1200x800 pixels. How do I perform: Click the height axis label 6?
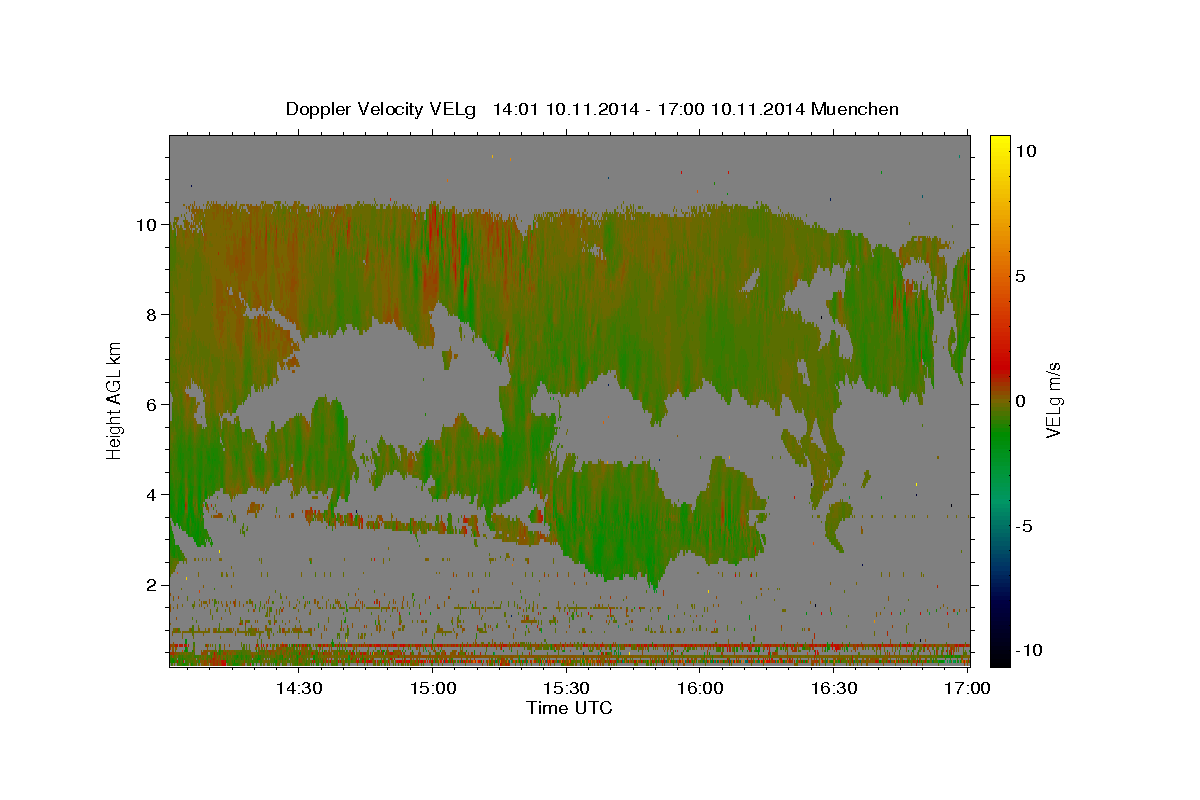(x=152, y=405)
